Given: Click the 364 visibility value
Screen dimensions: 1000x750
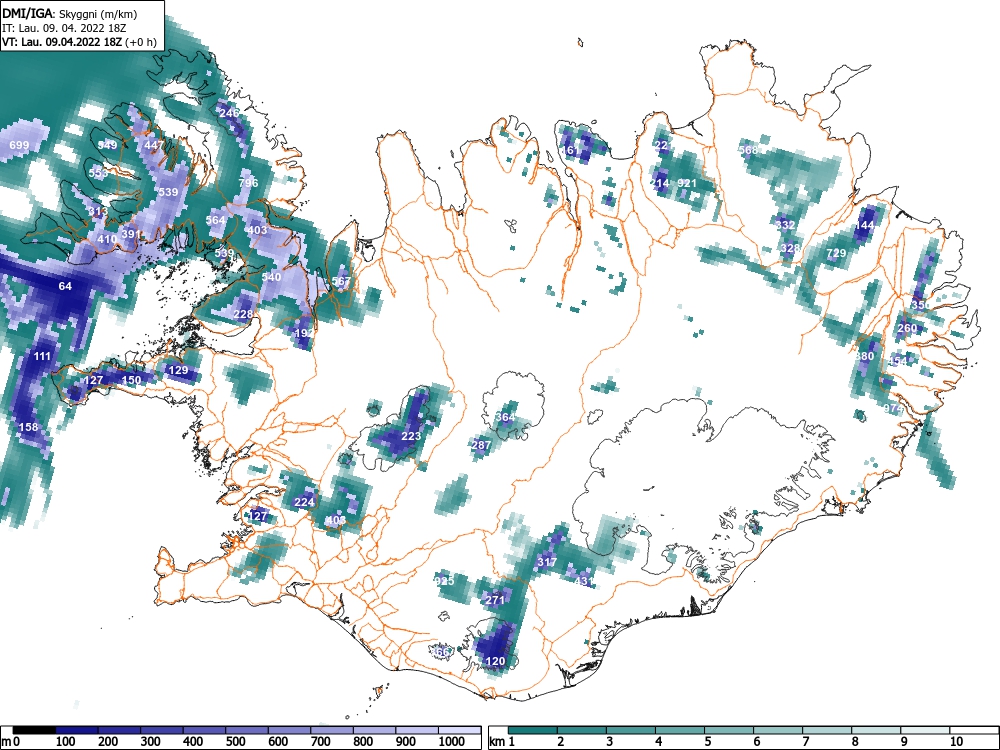Looking at the screenshot, I should pos(505,417).
